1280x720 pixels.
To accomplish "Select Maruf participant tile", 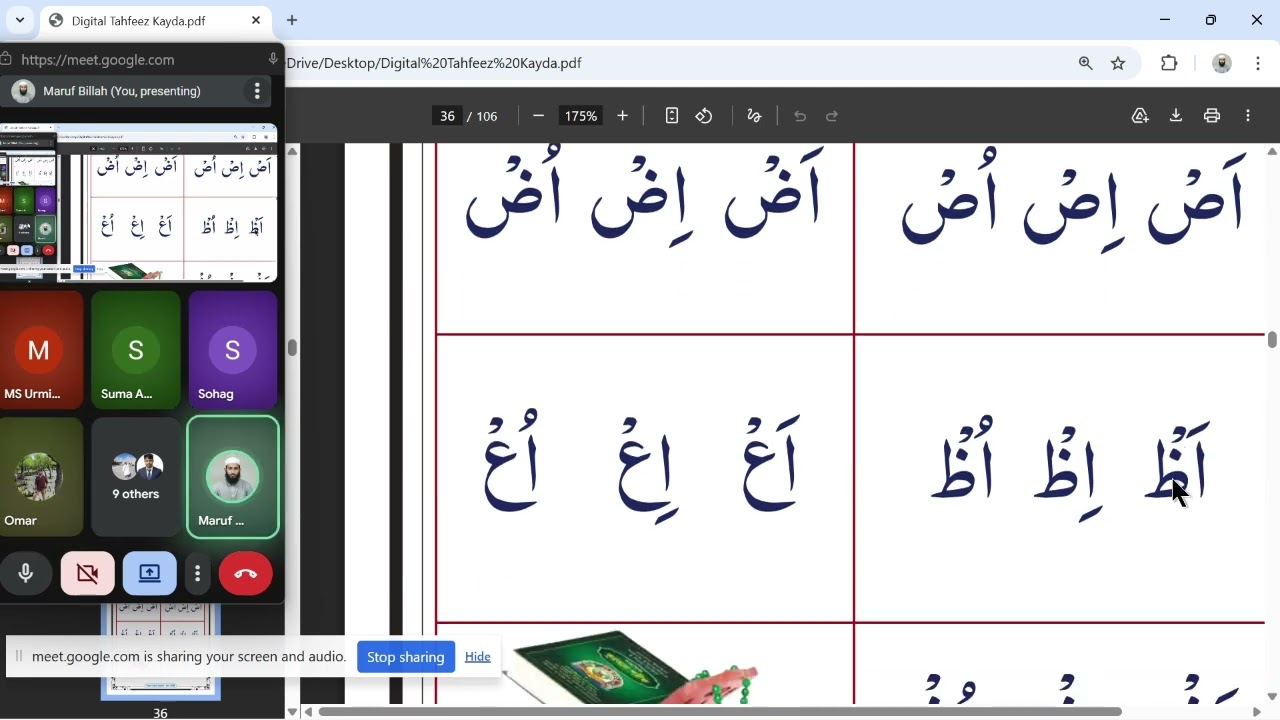I will [x=233, y=477].
